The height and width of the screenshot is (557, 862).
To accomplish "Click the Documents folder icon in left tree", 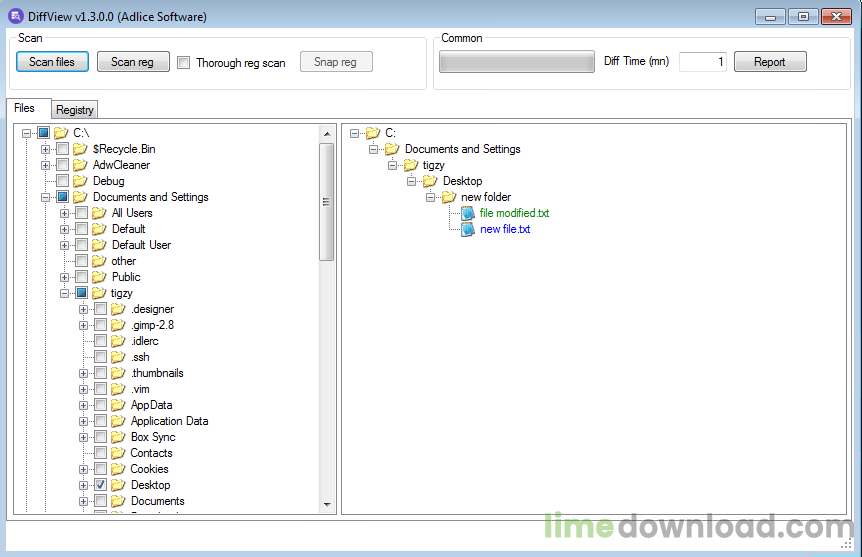I will (x=118, y=501).
